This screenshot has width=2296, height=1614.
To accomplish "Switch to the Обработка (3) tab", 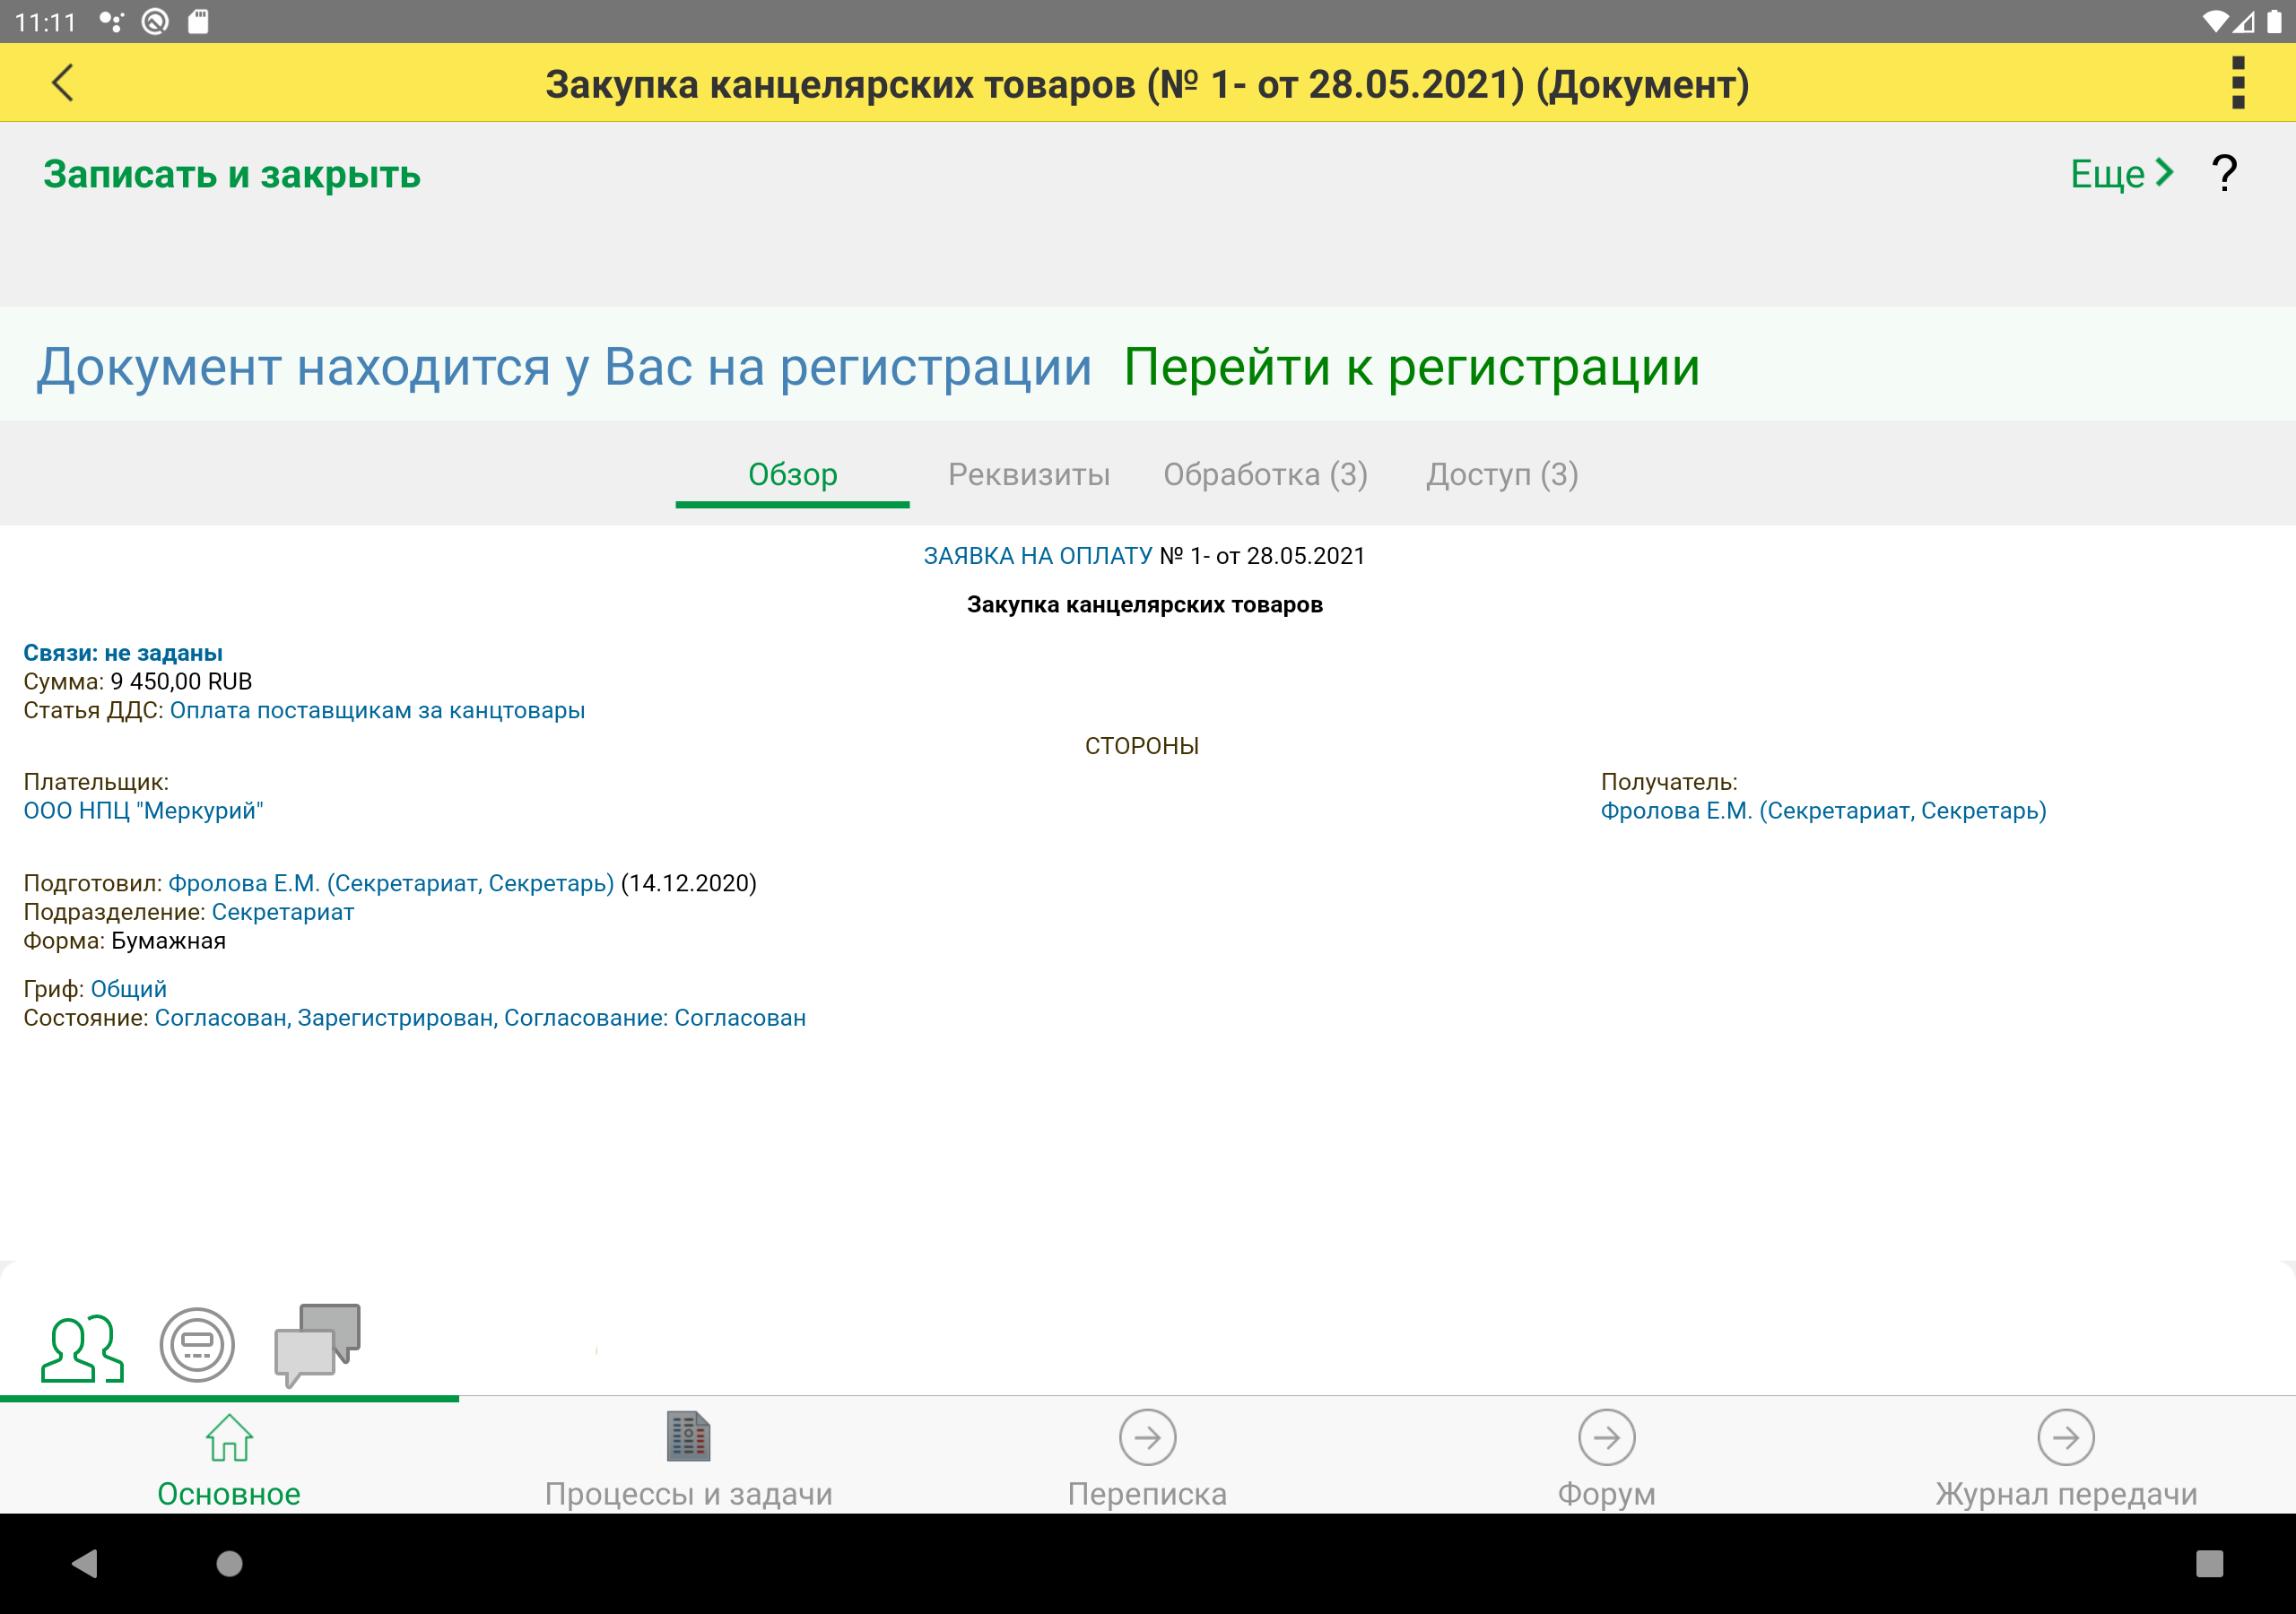I will tap(1264, 474).
